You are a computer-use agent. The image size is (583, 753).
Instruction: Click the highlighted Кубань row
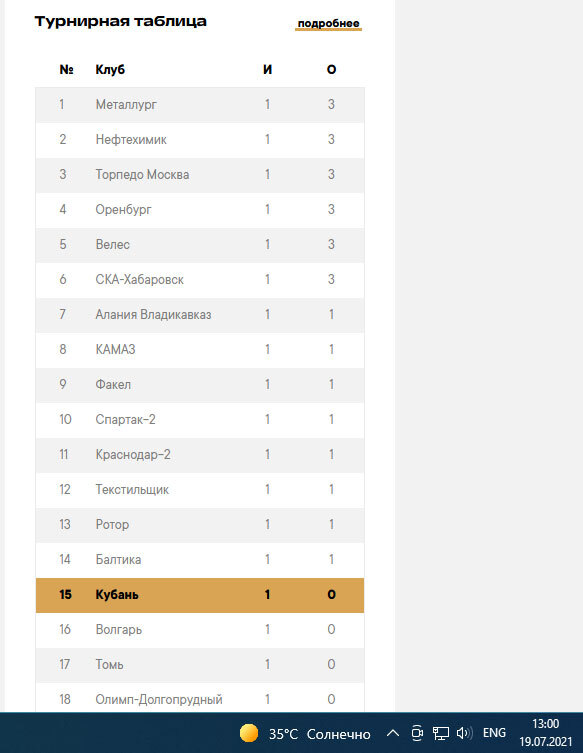click(200, 595)
